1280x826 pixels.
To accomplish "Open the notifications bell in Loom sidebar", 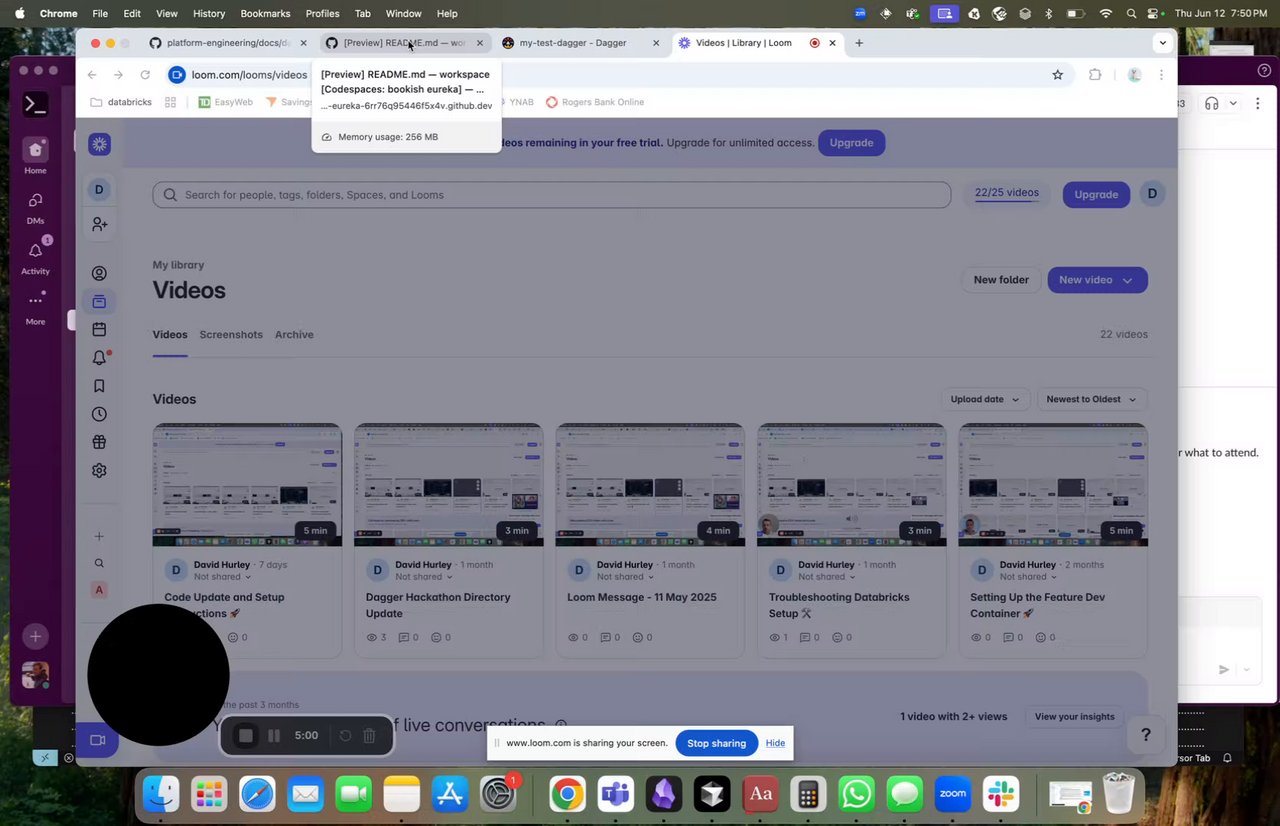I will click(99, 357).
